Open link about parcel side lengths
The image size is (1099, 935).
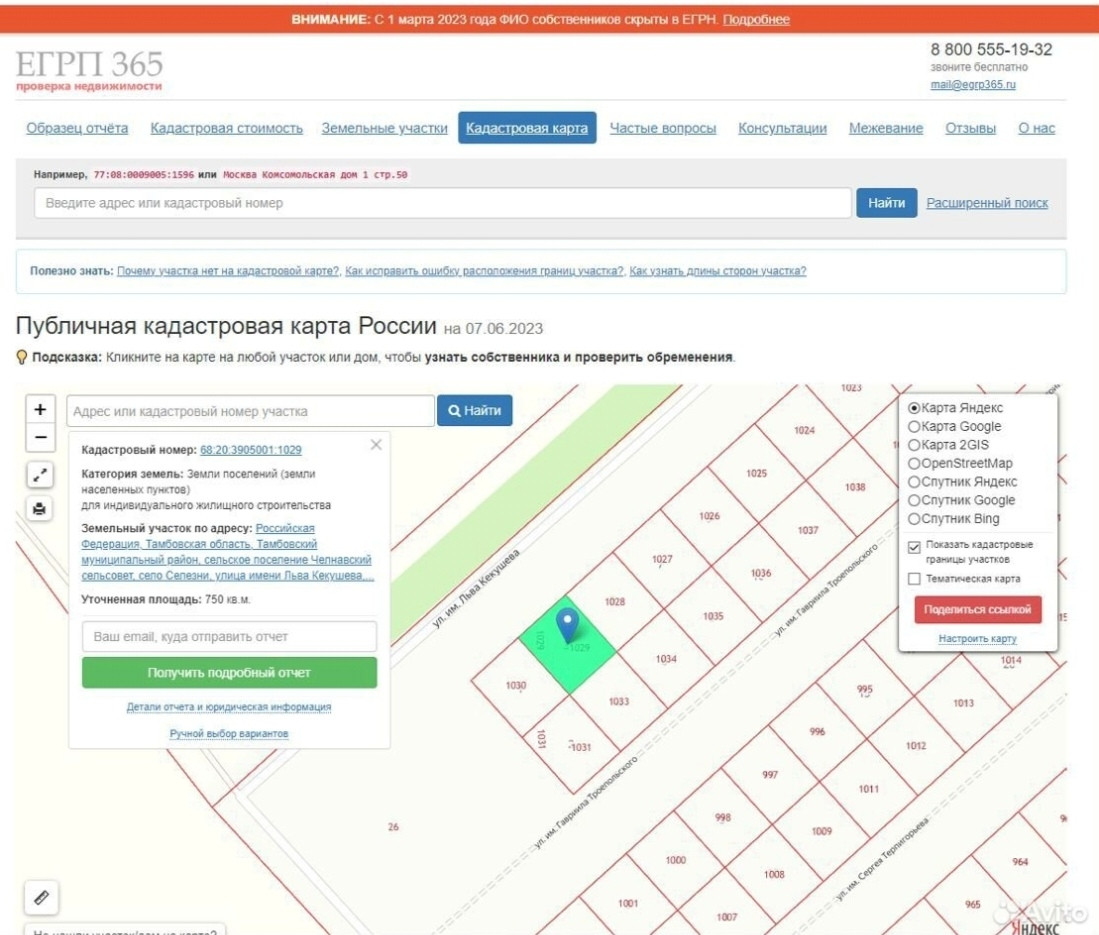(718, 271)
